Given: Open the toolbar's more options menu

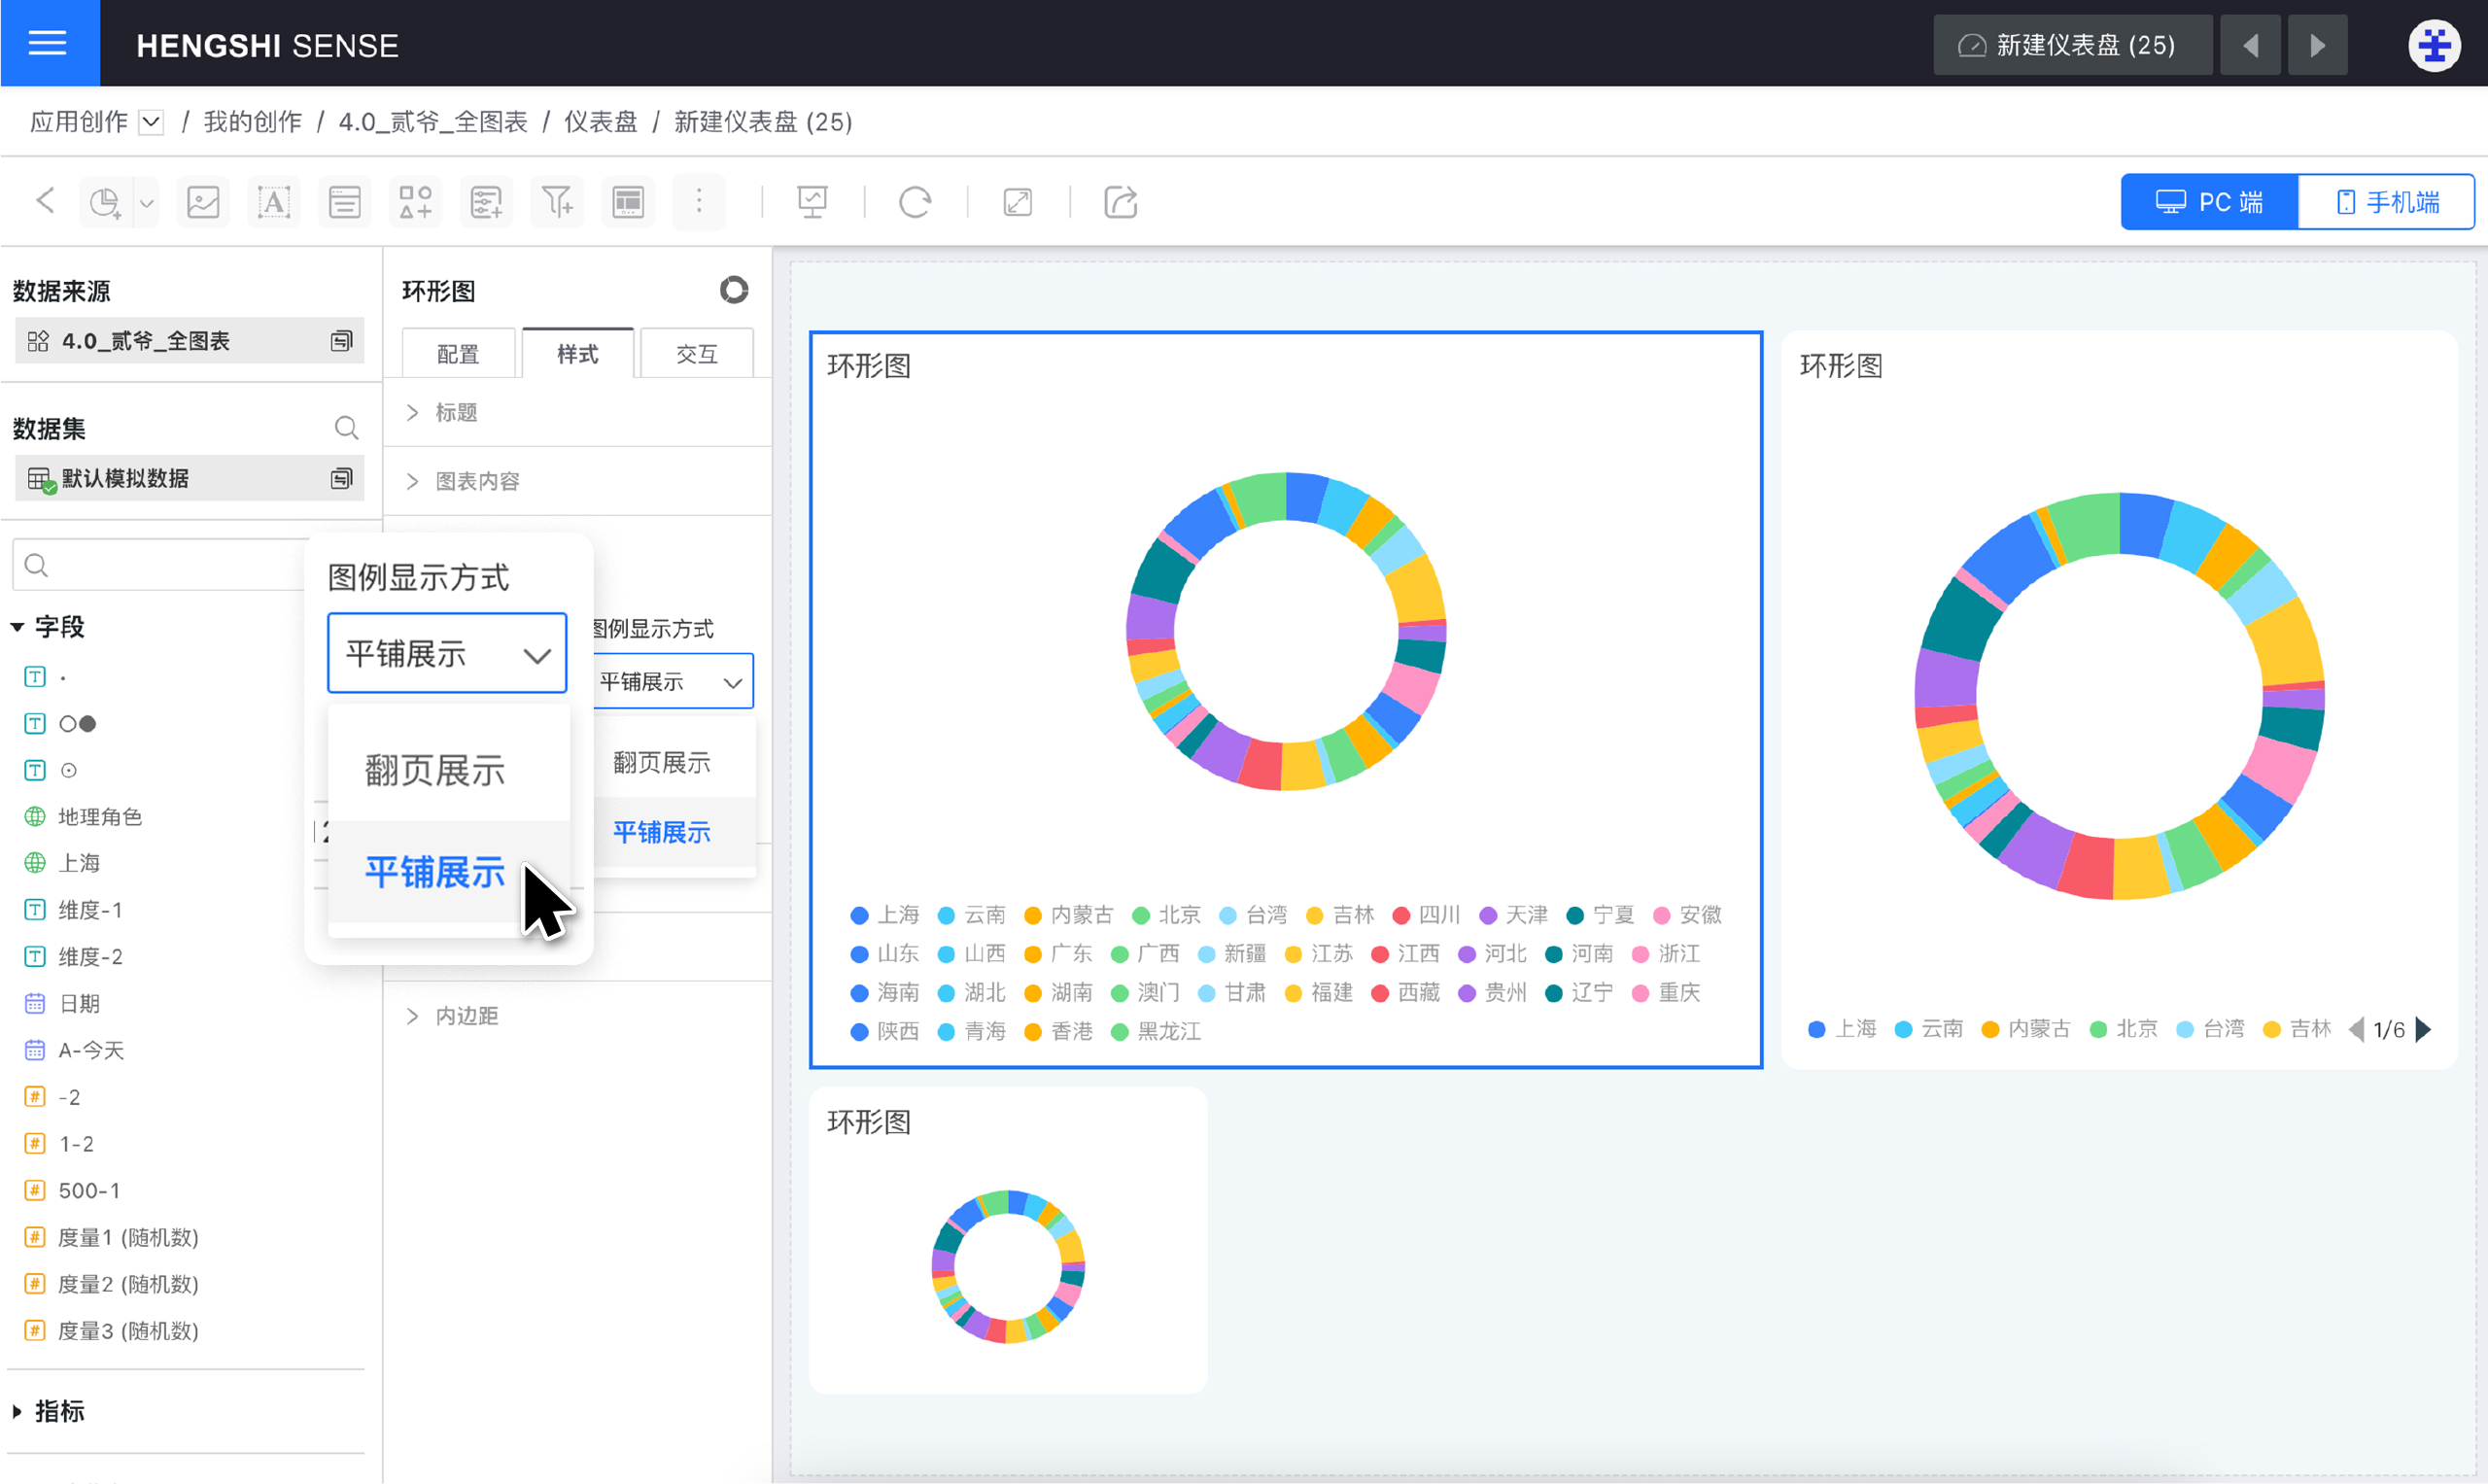Looking at the screenshot, I should tap(699, 203).
